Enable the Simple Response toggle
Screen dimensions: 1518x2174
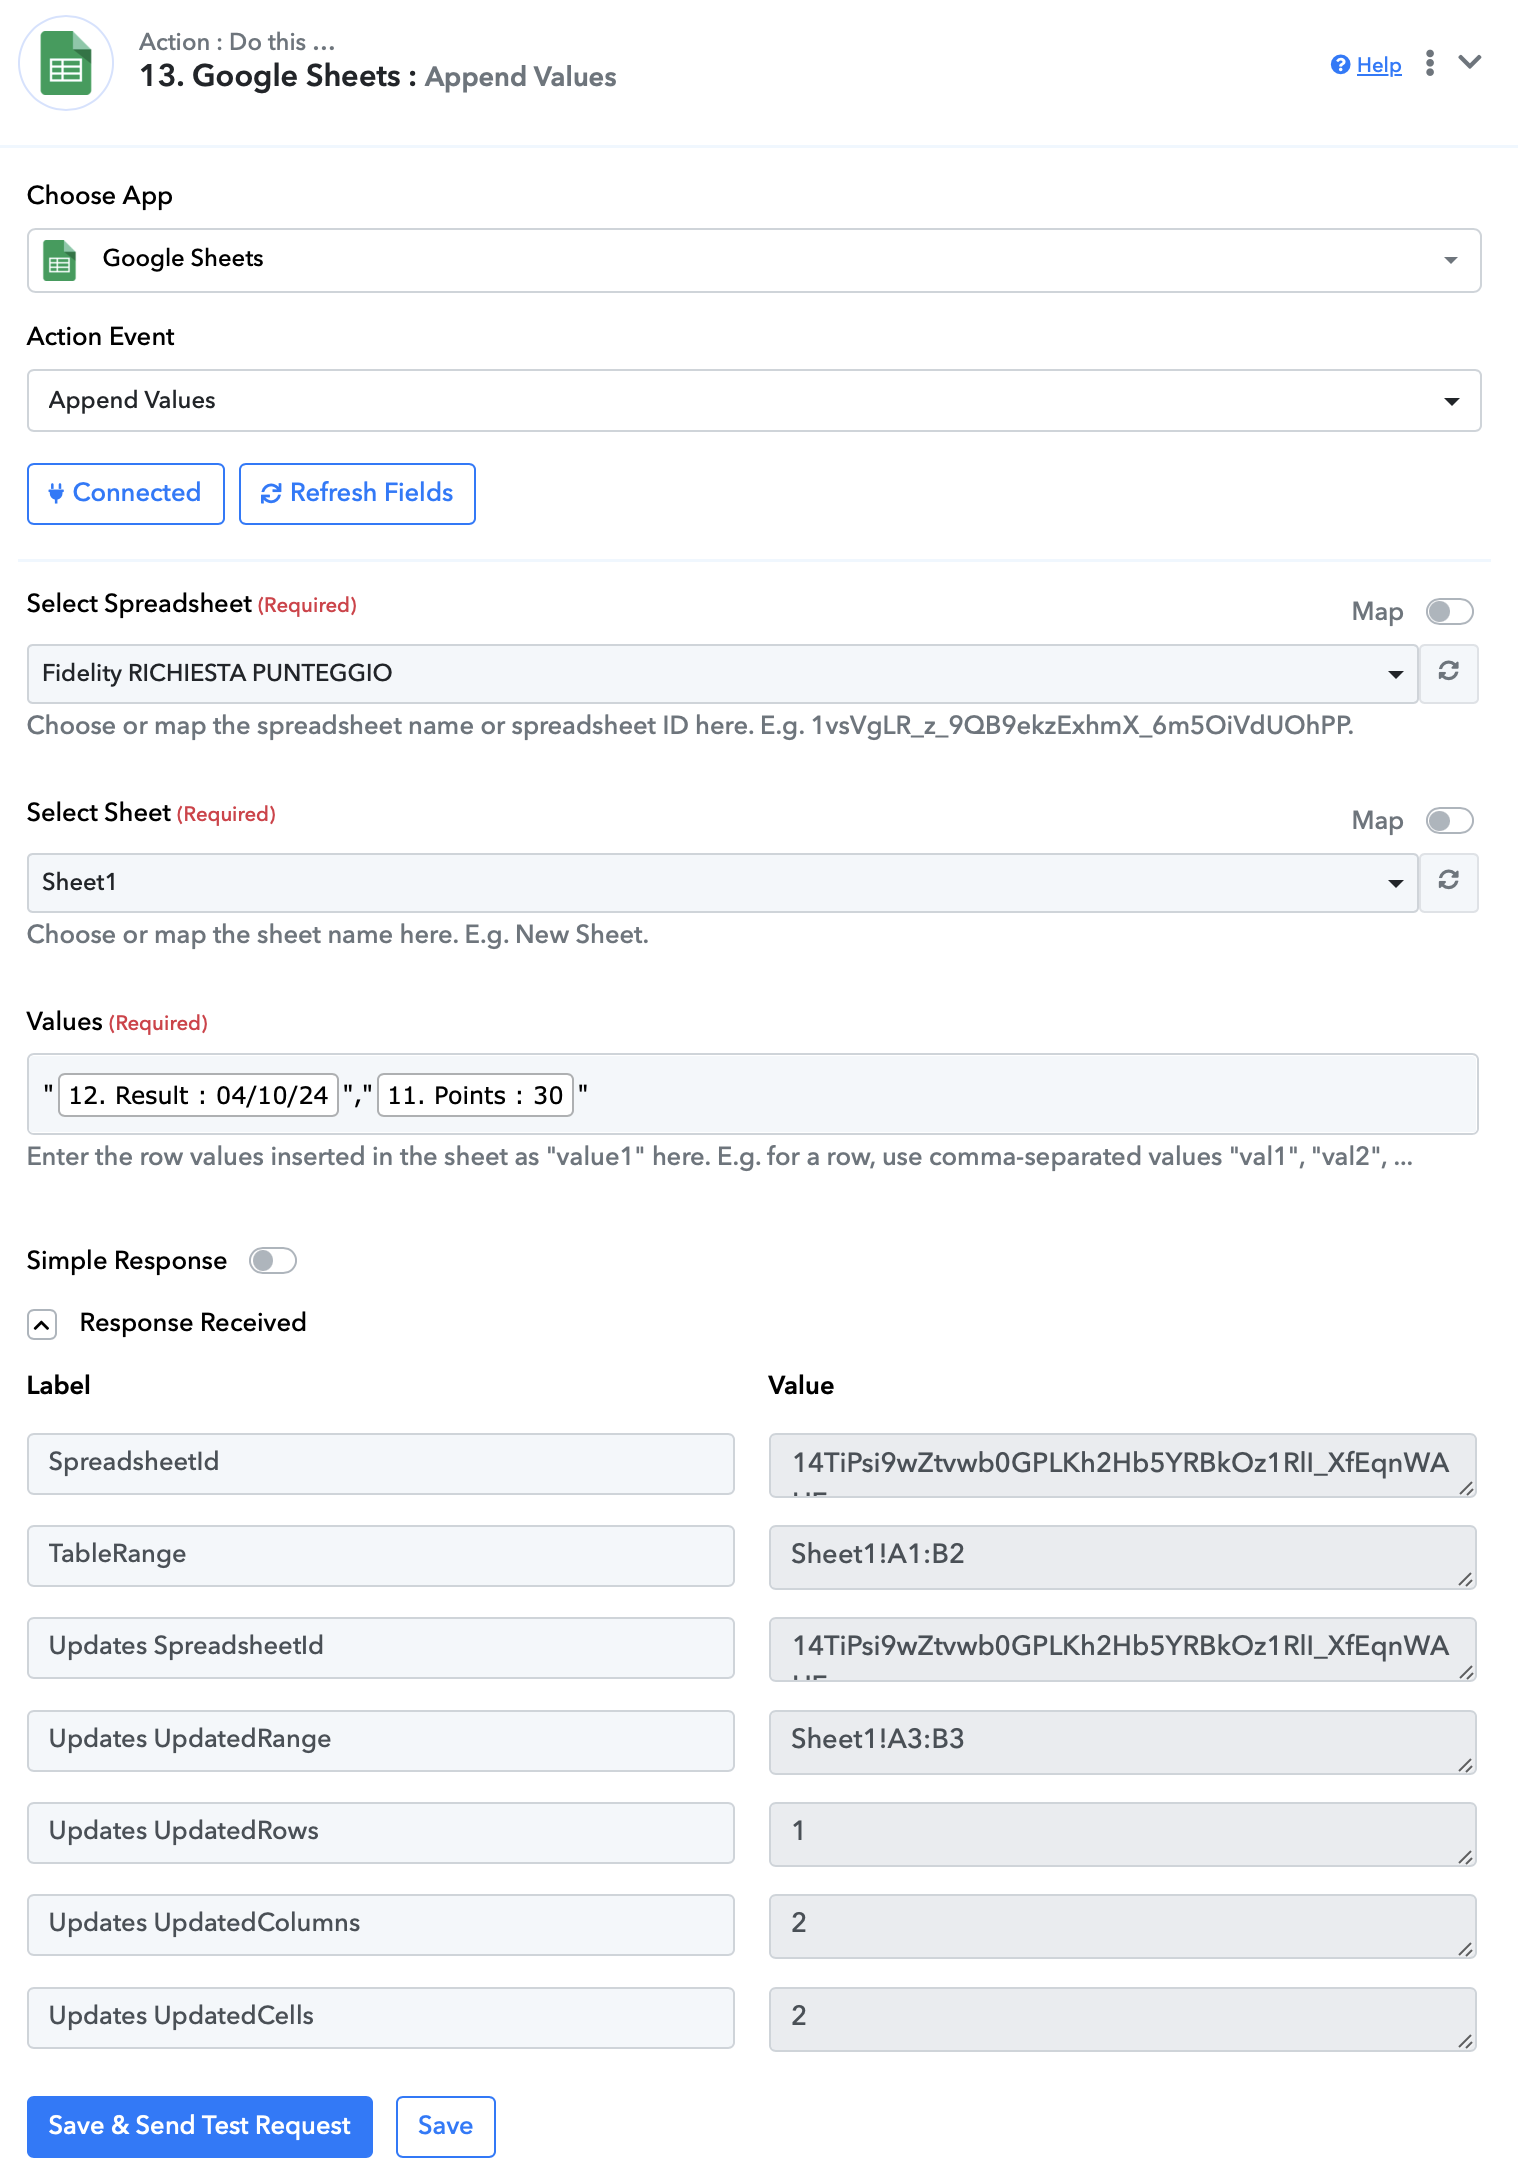272,1260
